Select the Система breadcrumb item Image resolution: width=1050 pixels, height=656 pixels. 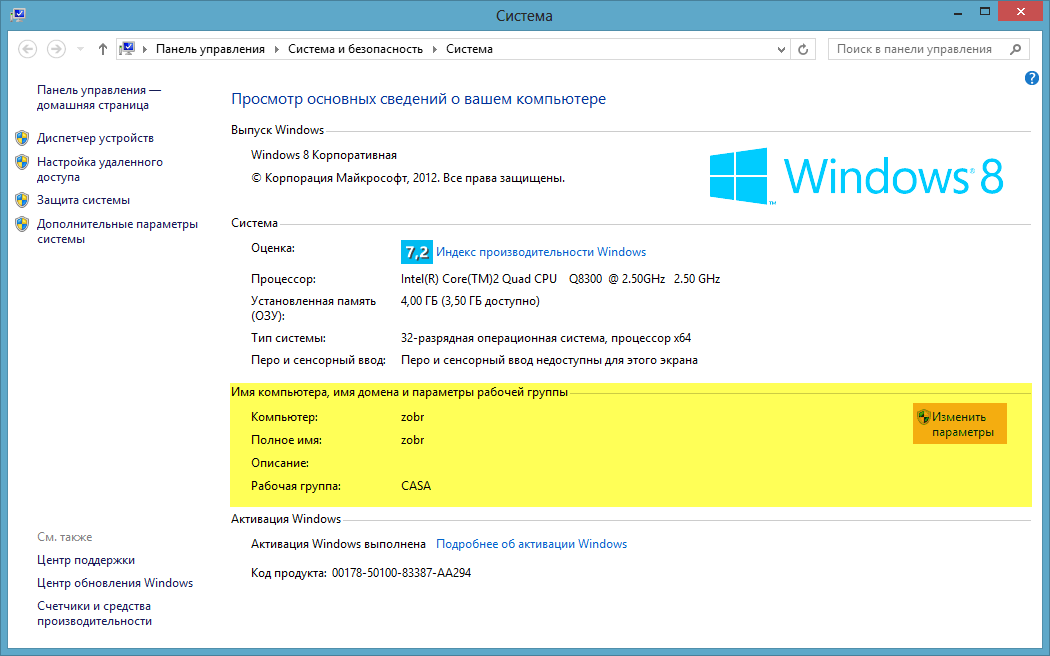469,50
